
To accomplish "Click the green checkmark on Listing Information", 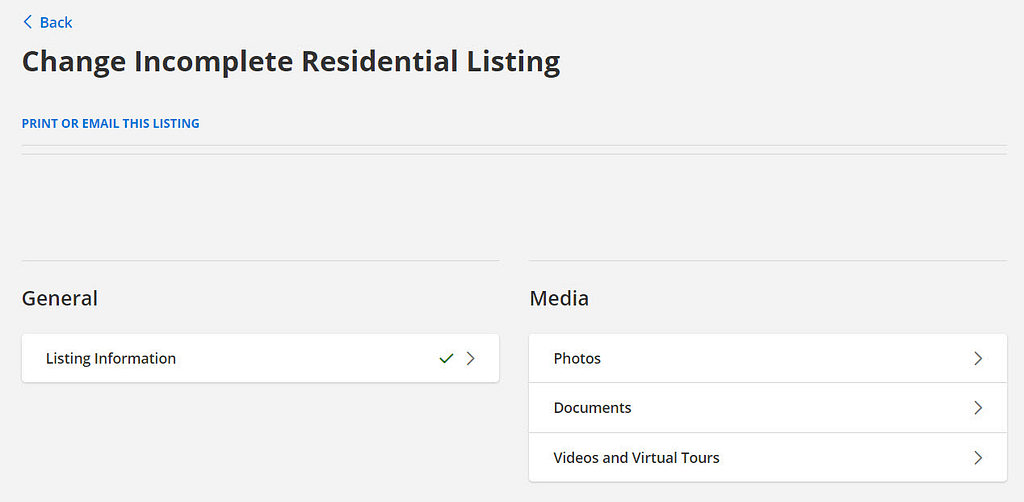I will tap(446, 358).
